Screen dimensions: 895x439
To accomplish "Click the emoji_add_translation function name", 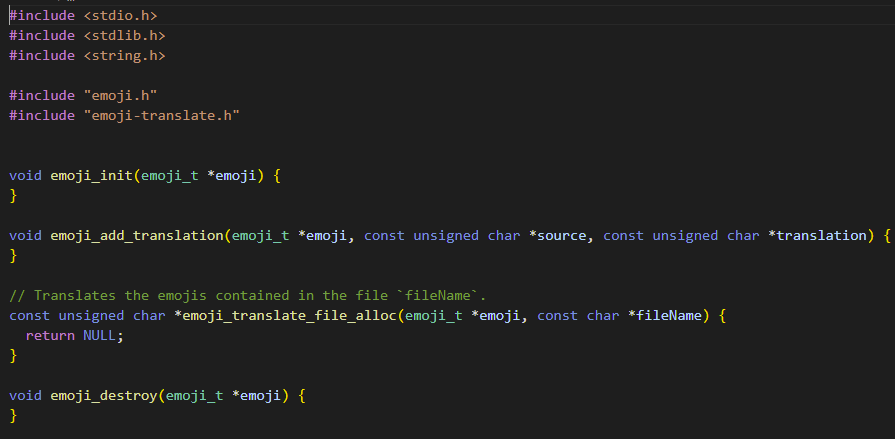I will [136, 235].
